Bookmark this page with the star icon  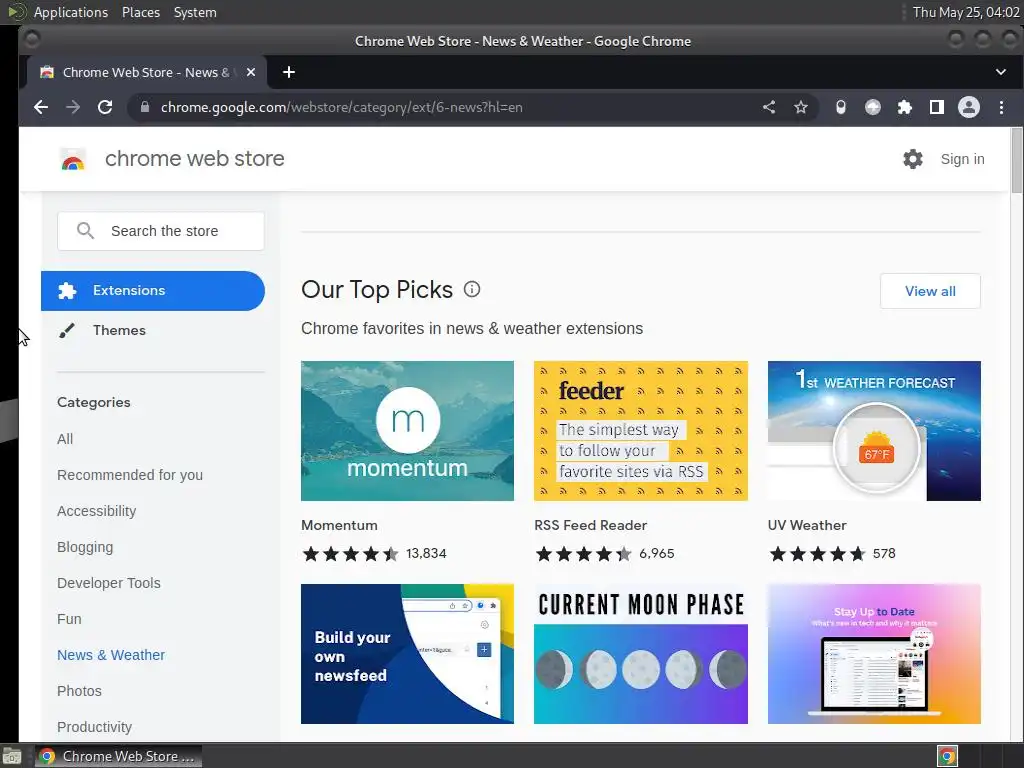[801, 107]
